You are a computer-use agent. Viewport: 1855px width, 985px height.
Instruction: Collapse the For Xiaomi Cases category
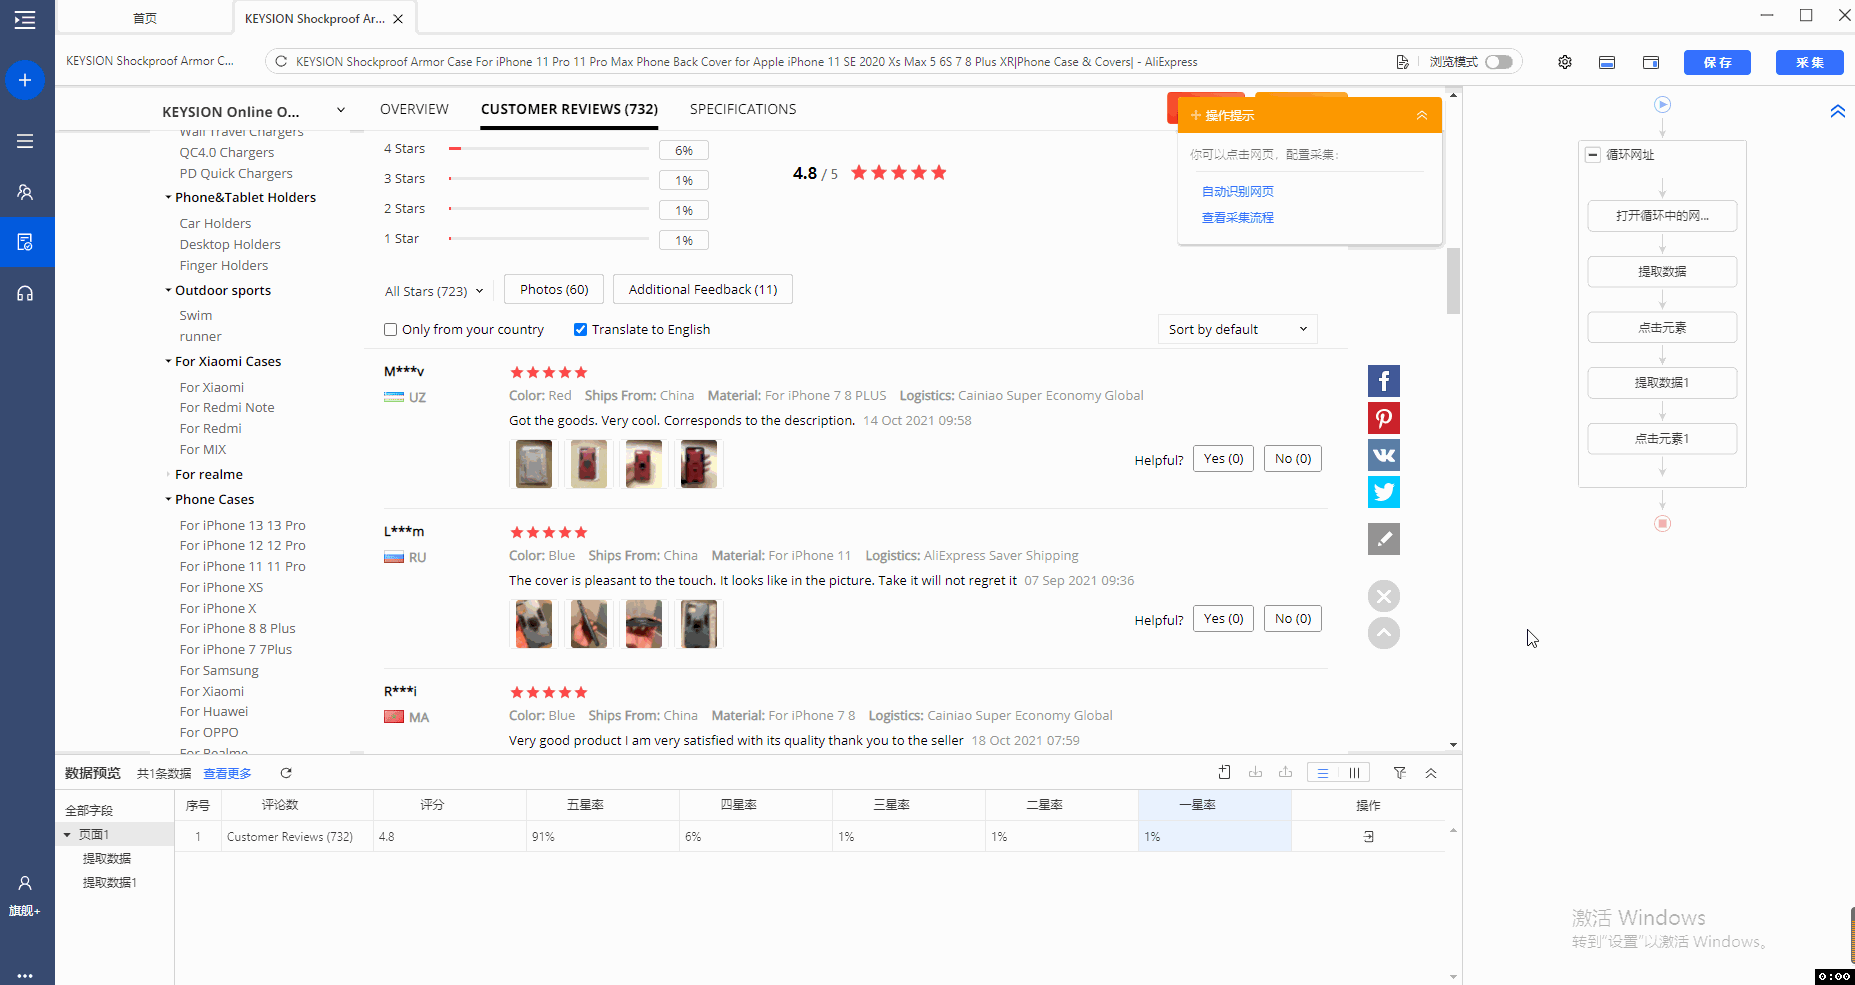pos(168,362)
